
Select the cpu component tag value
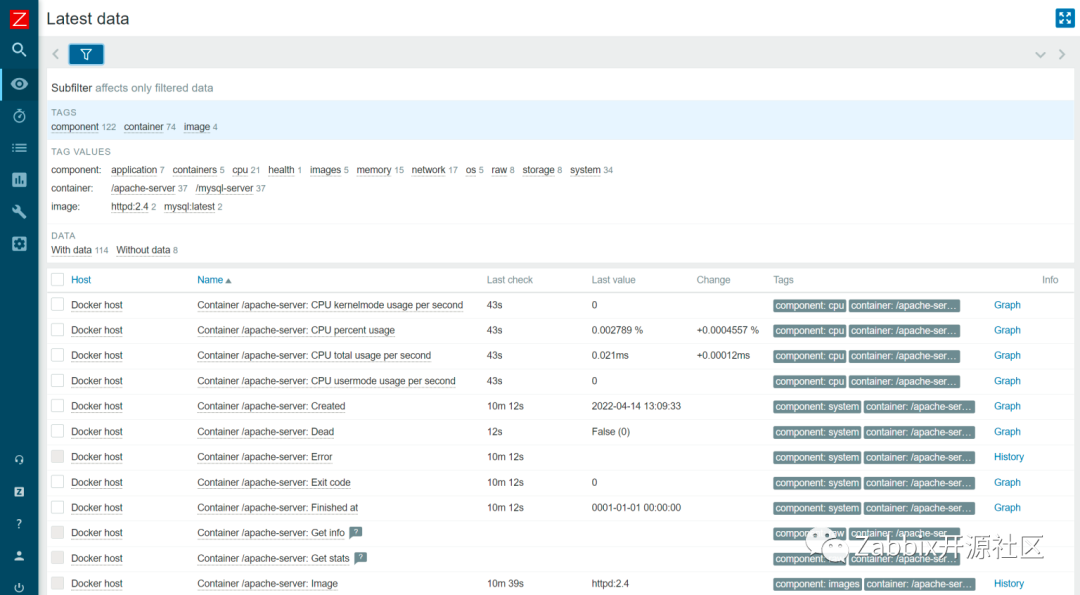(x=240, y=169)
